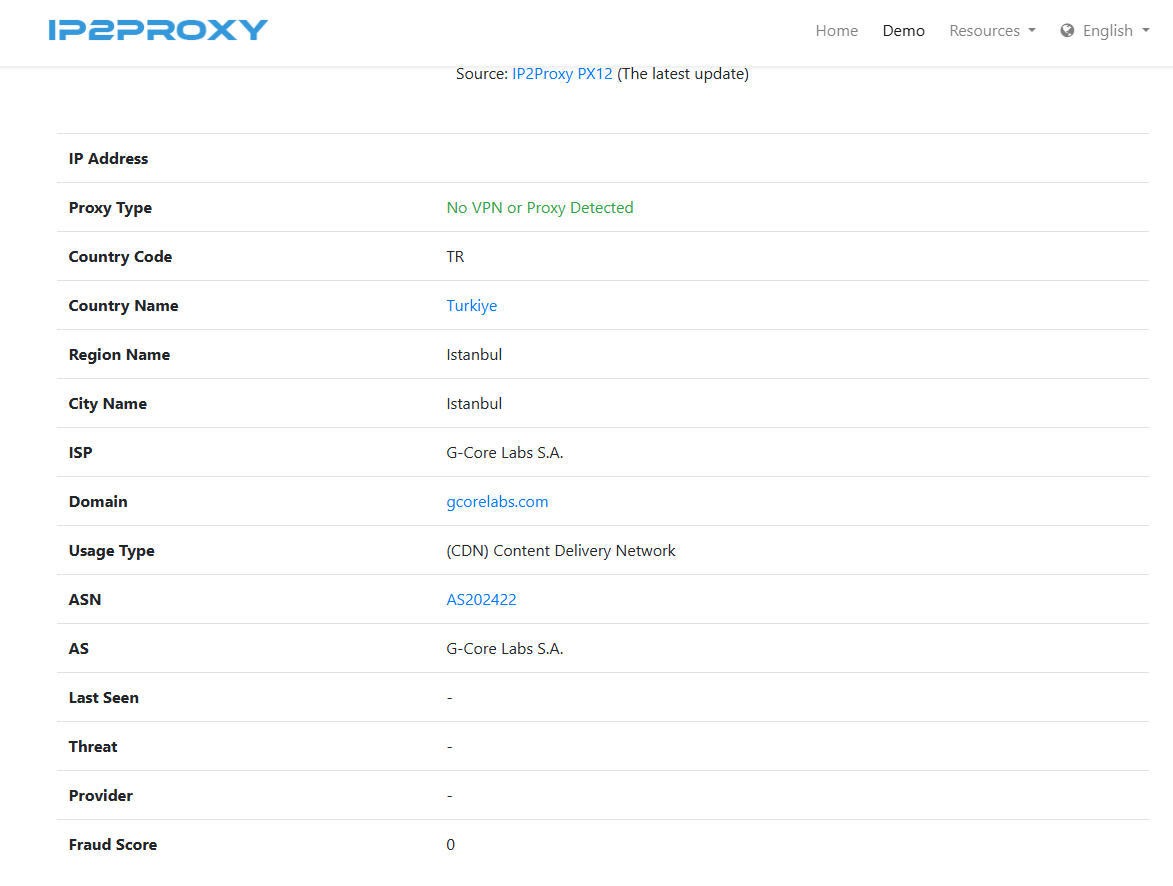Click the 'Threat' row label
The height and width of the screenshot is (886, 1173).
point(93,747)
